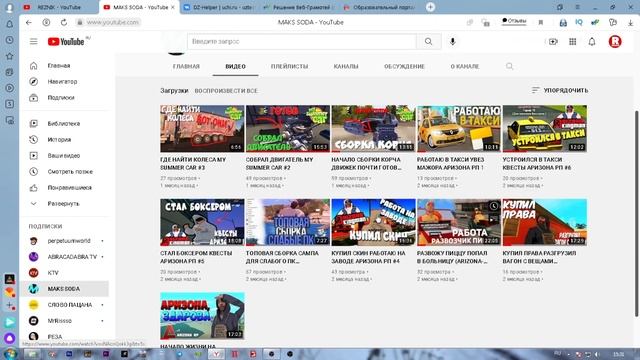Switch to the КАНАЛЫ tab

click(x=346, y=66)
